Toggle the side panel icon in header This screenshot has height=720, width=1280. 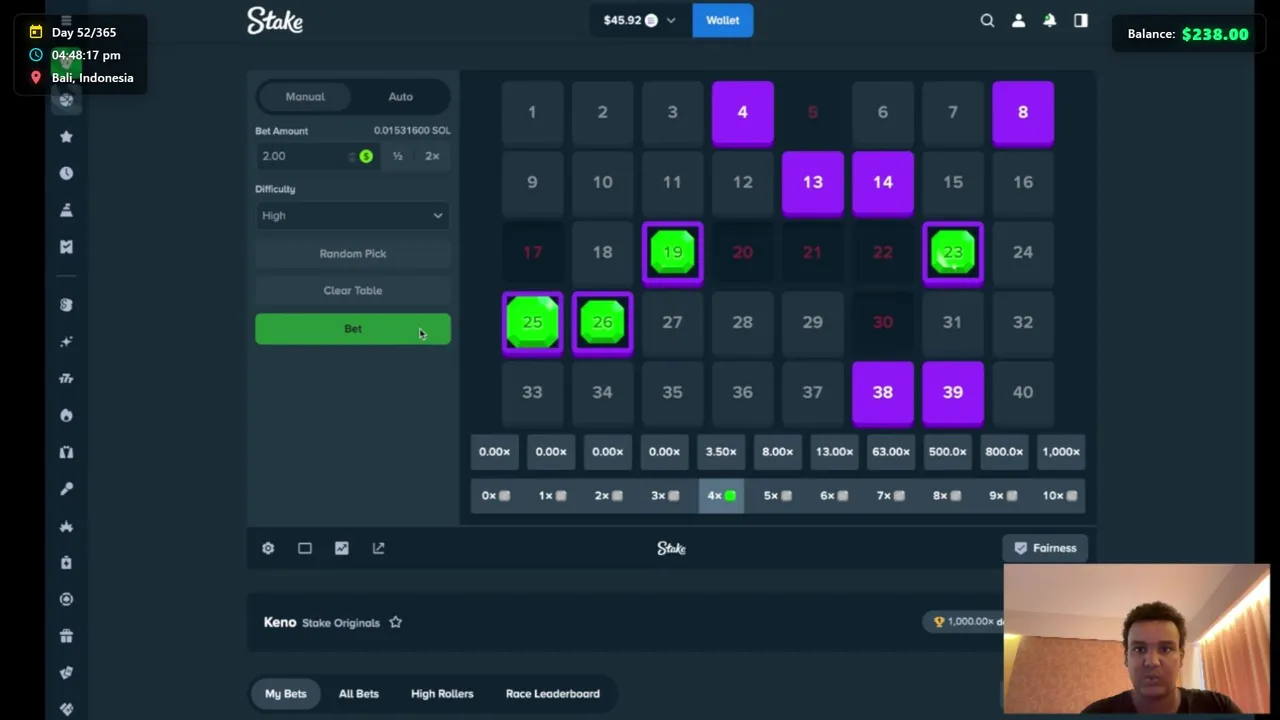(x=1080, y=20)
